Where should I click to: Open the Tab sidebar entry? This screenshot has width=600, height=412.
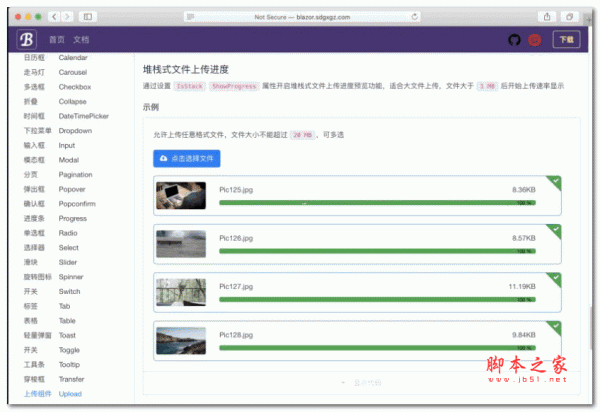[64, 306]
